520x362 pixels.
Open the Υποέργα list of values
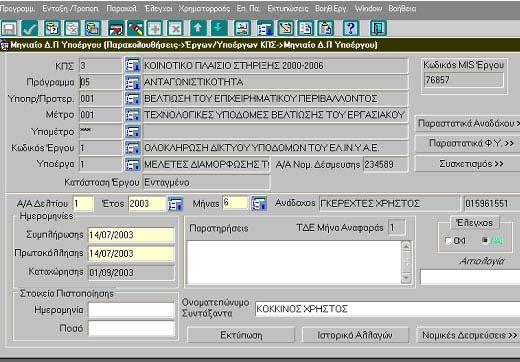coord(132,164)
